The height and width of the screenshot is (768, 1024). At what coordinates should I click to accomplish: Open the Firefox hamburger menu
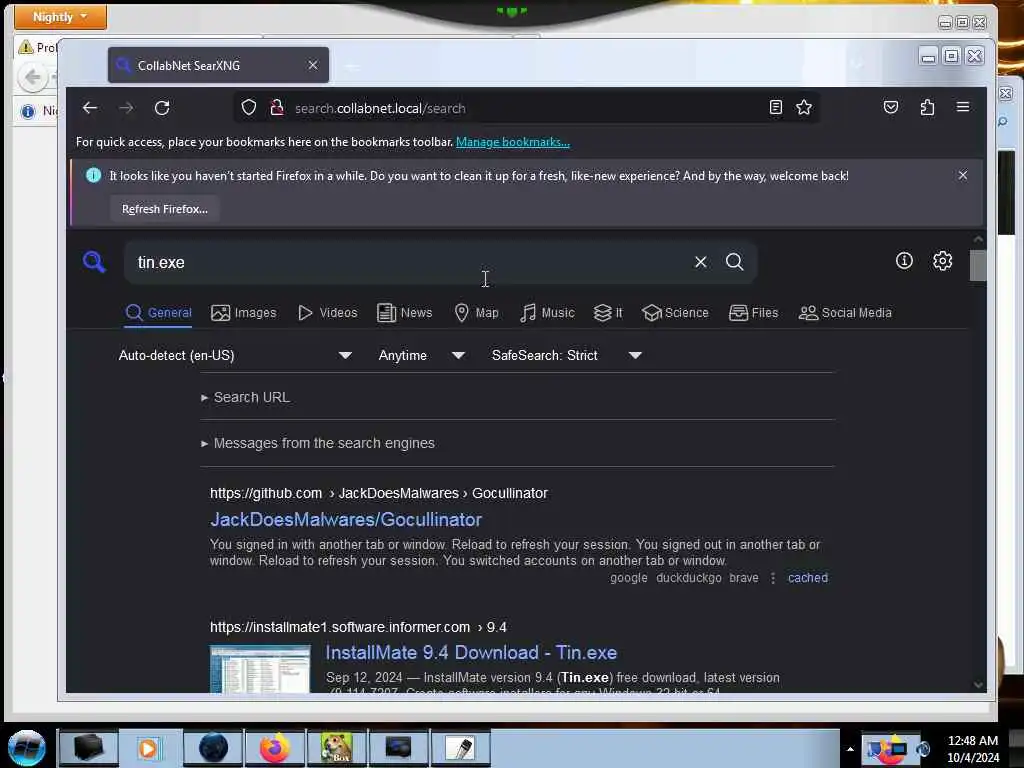pyautogui.click(x=963, y=107)
